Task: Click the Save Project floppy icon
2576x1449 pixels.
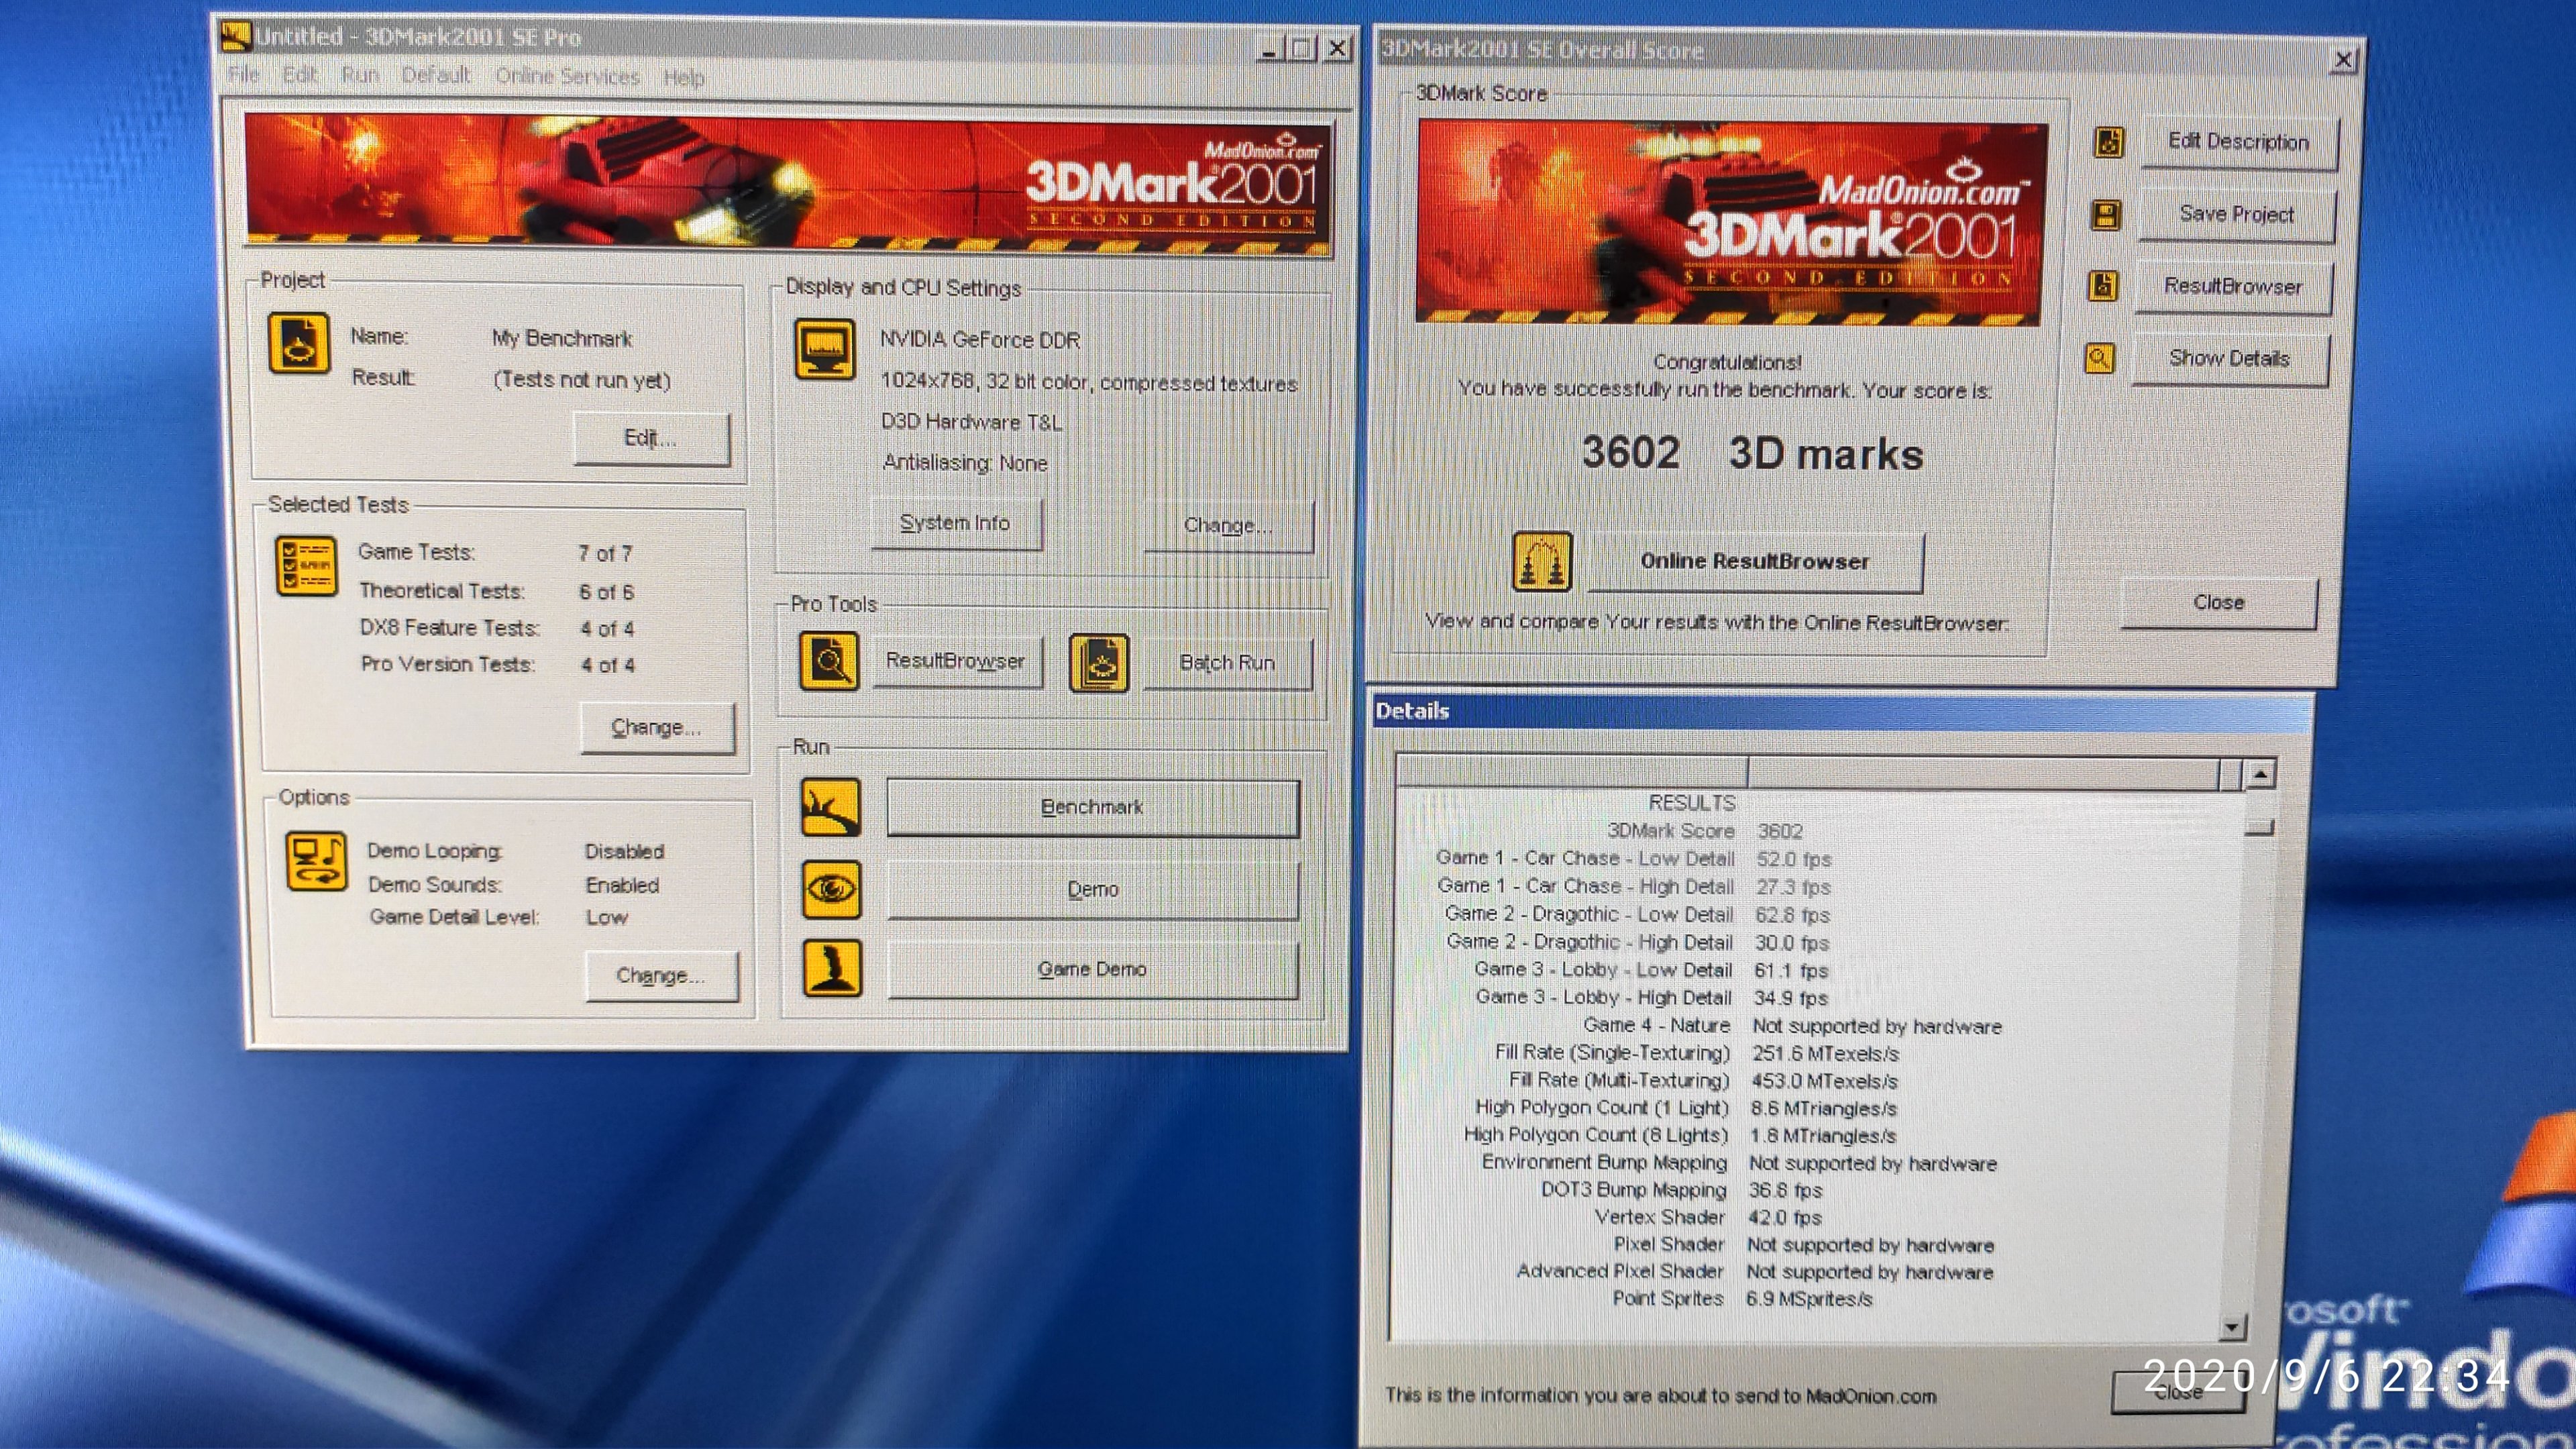Action: (x=2106, y=215)
